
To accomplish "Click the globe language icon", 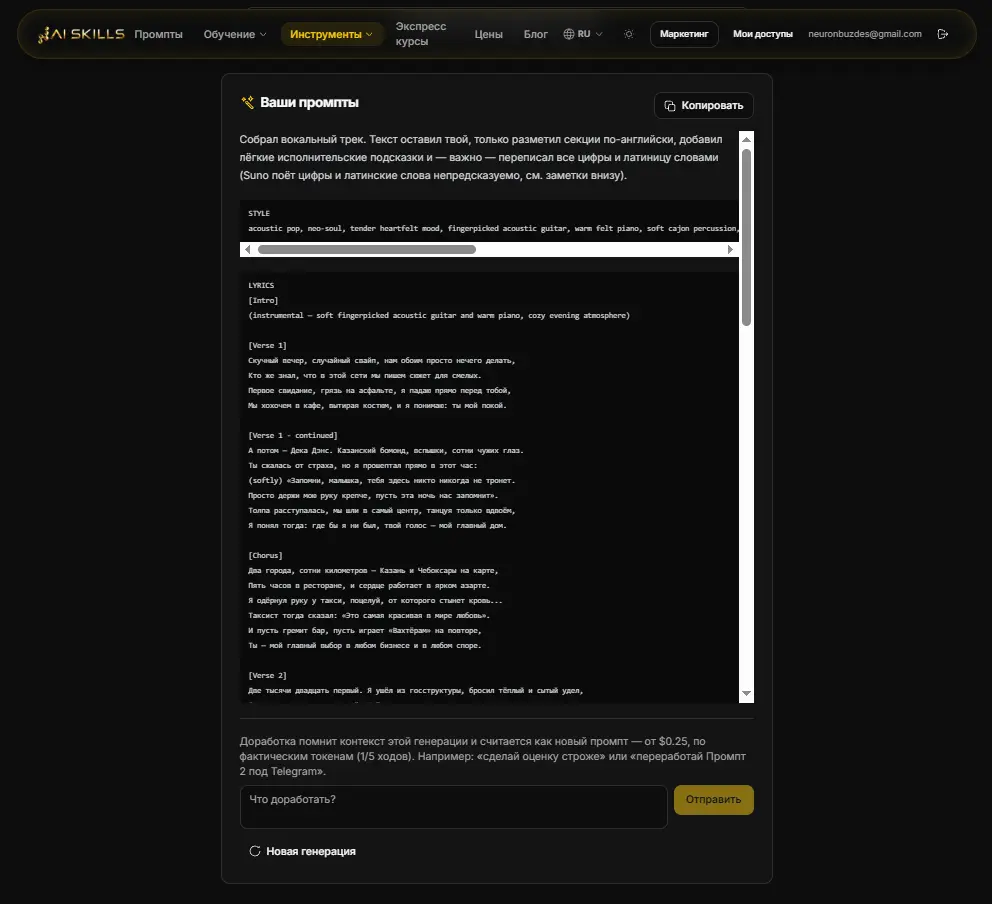I will (x=569, y=34).
